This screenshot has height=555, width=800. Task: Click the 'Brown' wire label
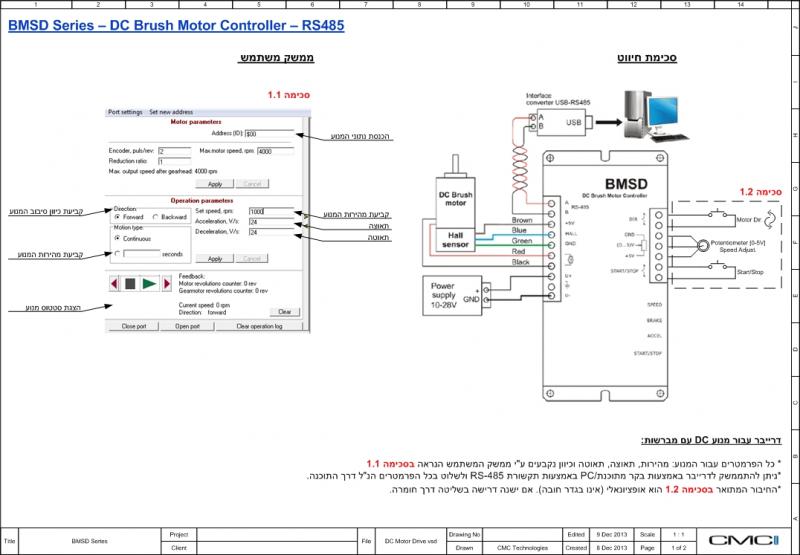522,220
